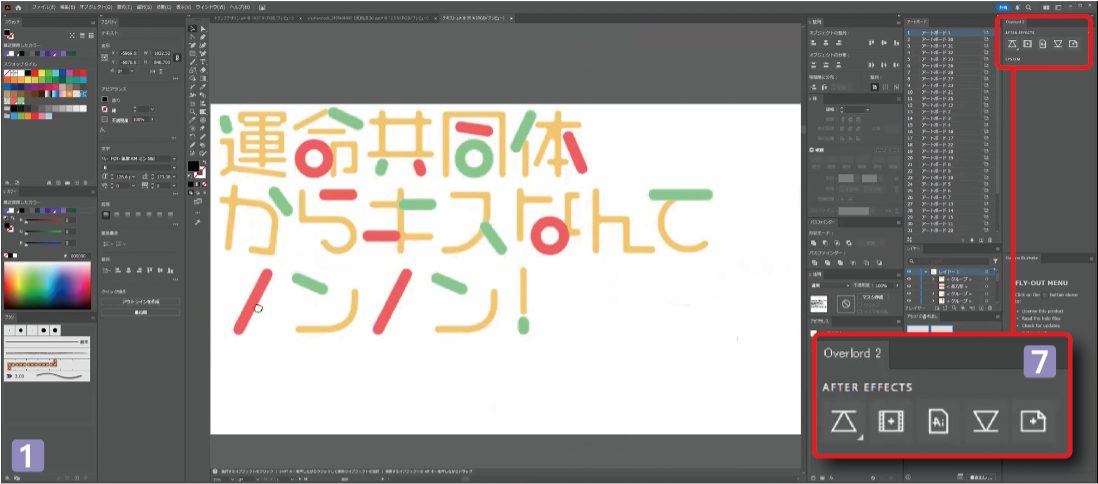Click the object thumbnail in Transparency panel

819,304
